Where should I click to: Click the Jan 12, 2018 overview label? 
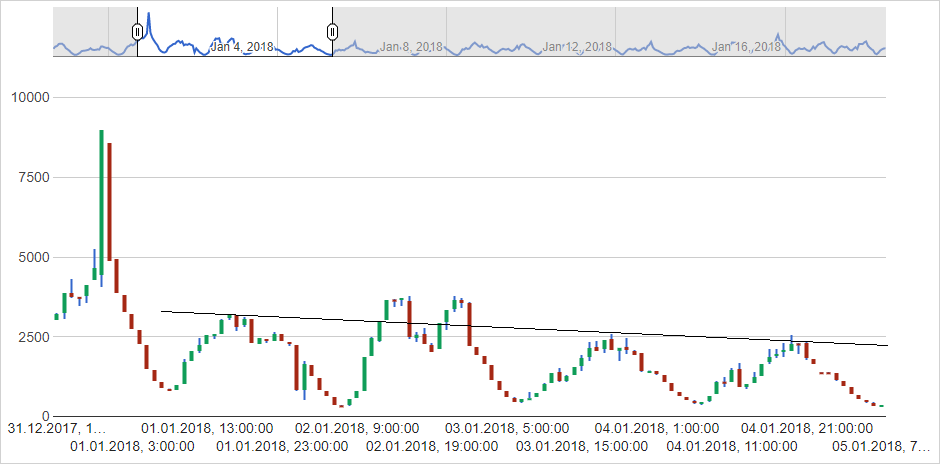tap(577, 46)
